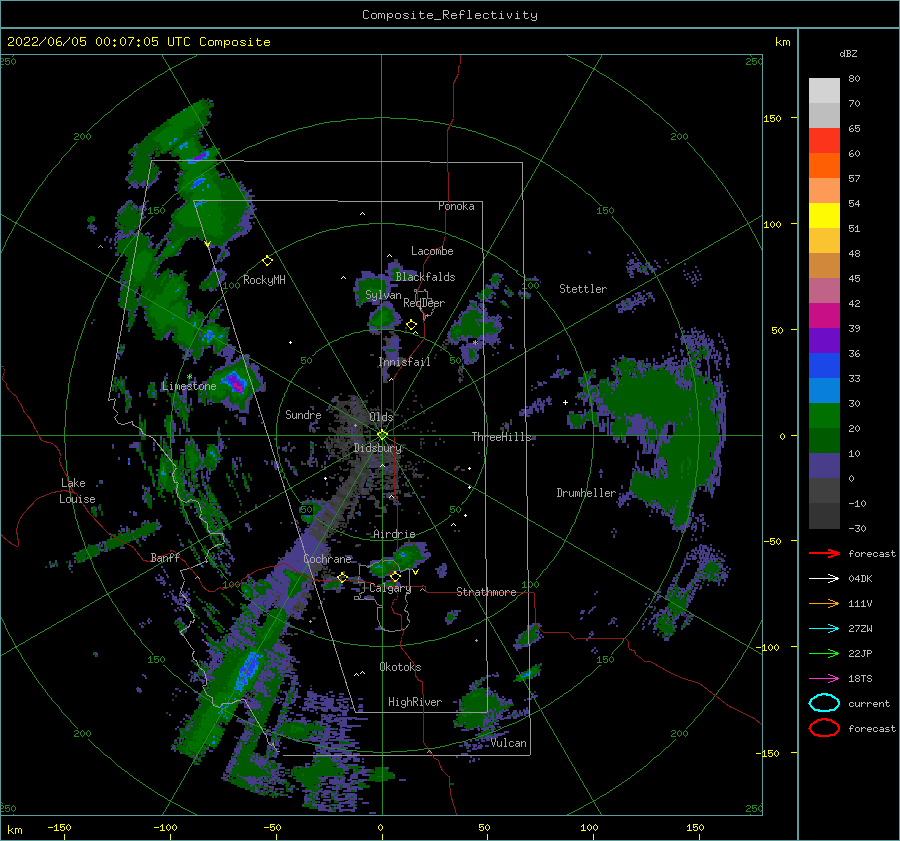The width and height of the screenshot is (900, 841).
Task: Select the orange 111V arrow symbol
Action: coord(824,603)
